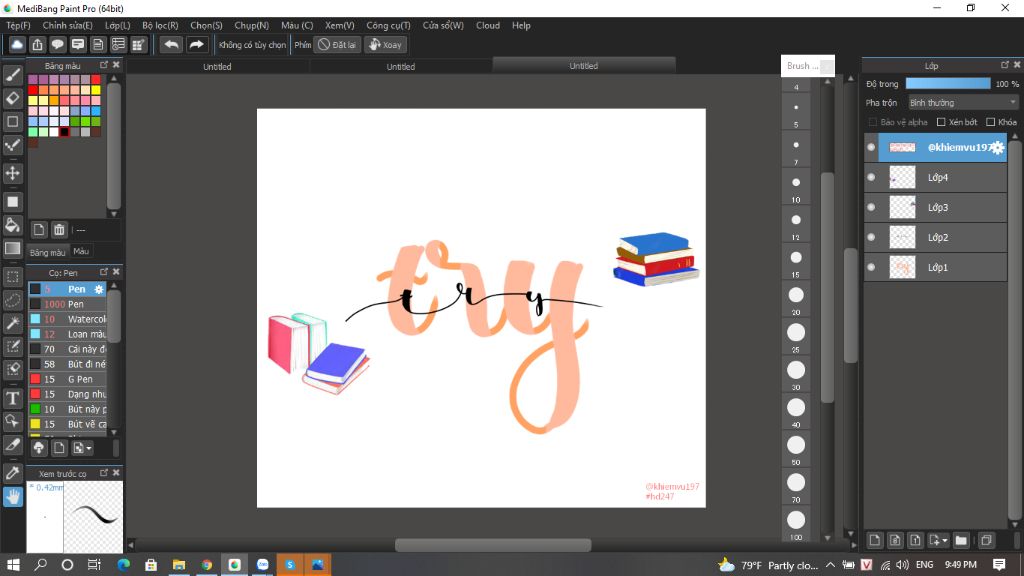Select the Bucket fill tool
Screen dimensions: 1024x576
pyautogui.click(x=12, y=225)
